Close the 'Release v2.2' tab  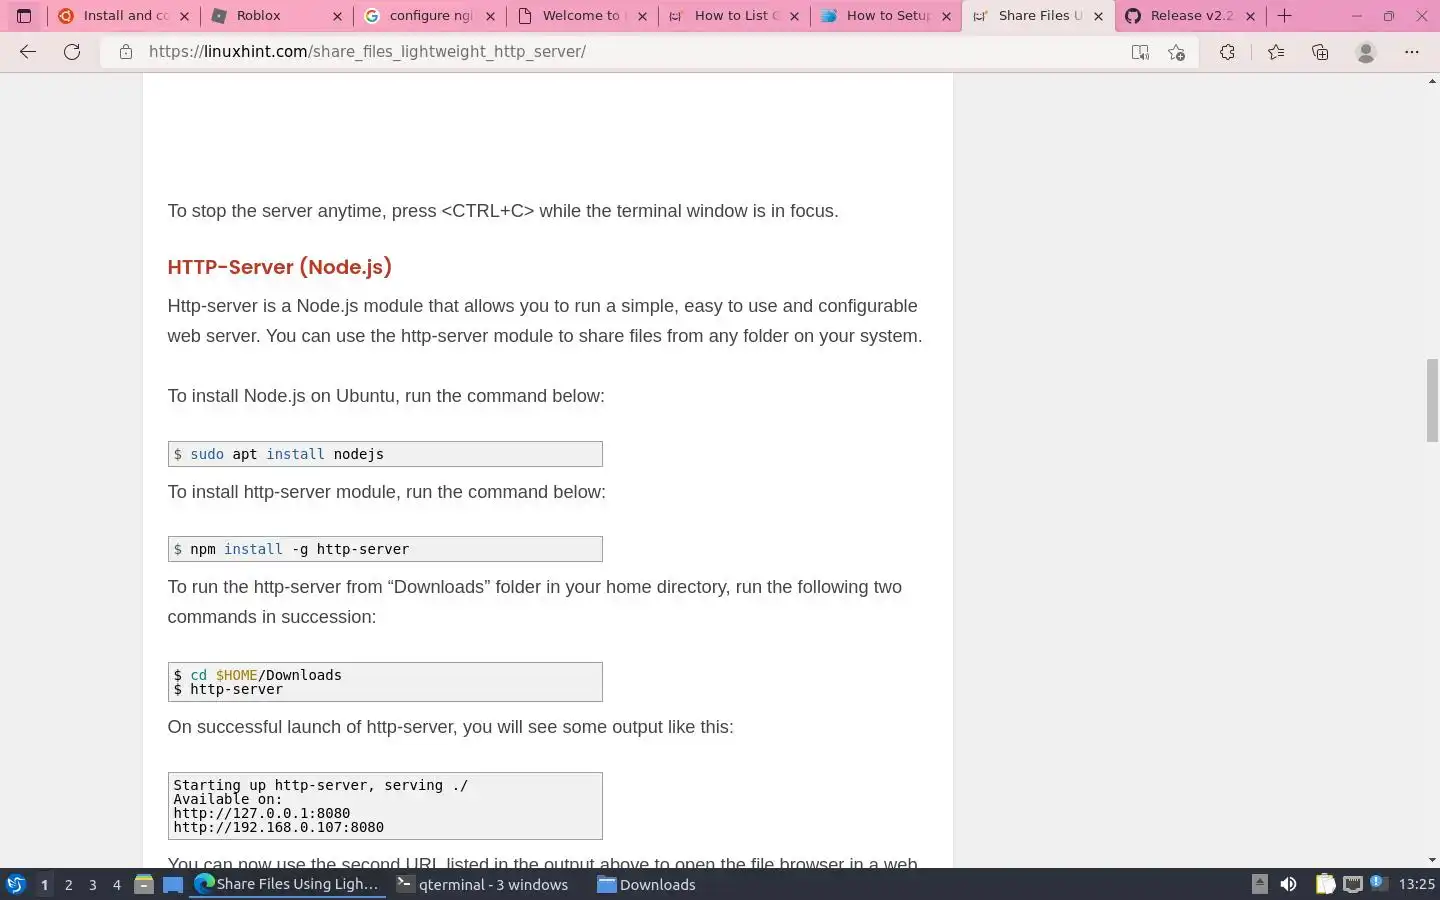[1250, 16]
